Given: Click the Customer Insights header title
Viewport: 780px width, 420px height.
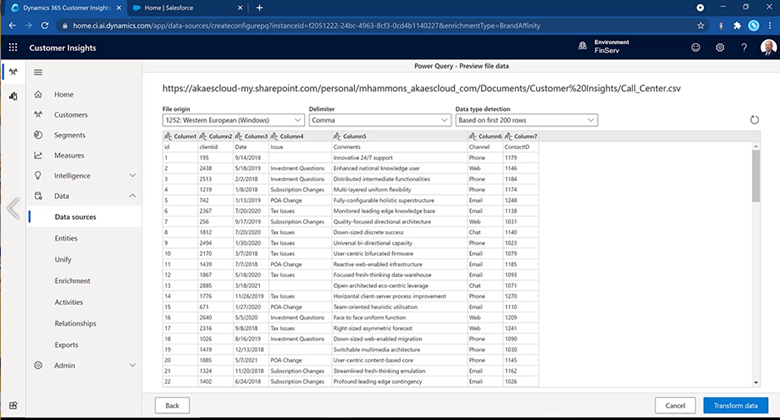Looking at the screenshot, I should tap(63, 48).
